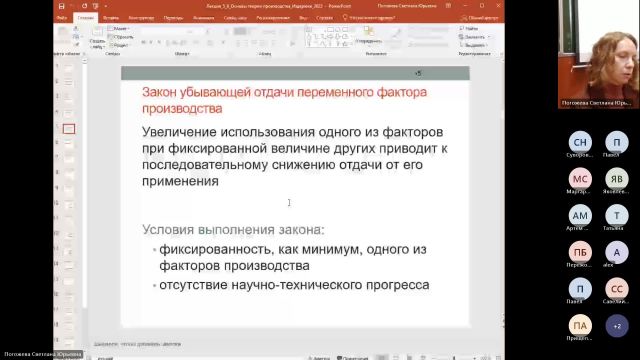Screen dimensions: 640x360
Task: Click the bullet 'фиксированность, как минимум, одного'
Action: pyautogui.click(x=293, y=257)
